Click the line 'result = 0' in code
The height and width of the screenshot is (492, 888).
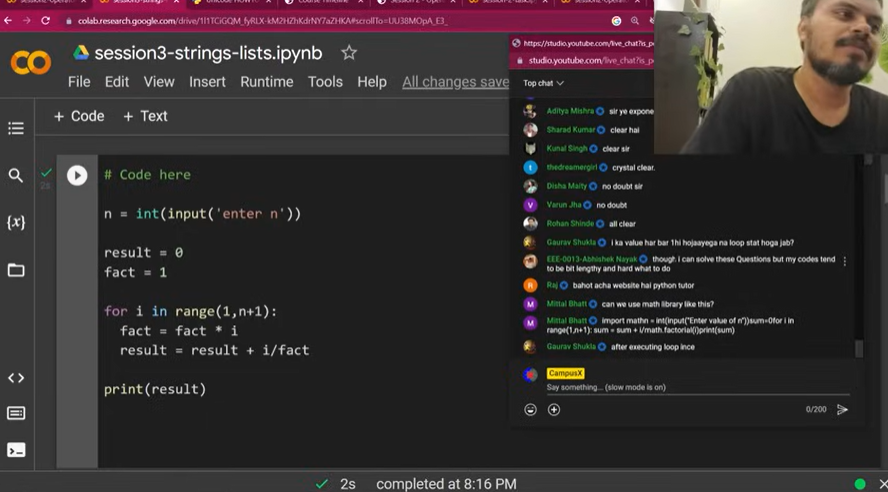143,253
